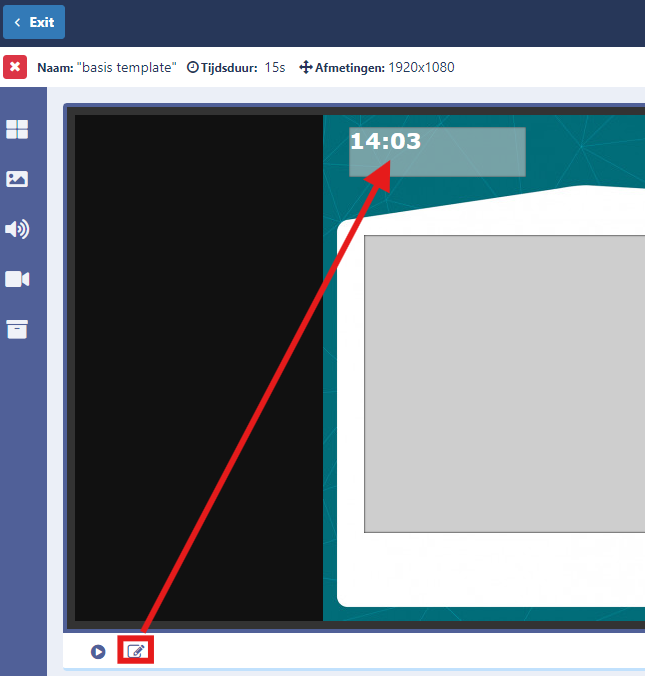Screen dimensions: 645x676
Task: Open the layout grid panel in sidebar
Action: (x=17, y=129)
